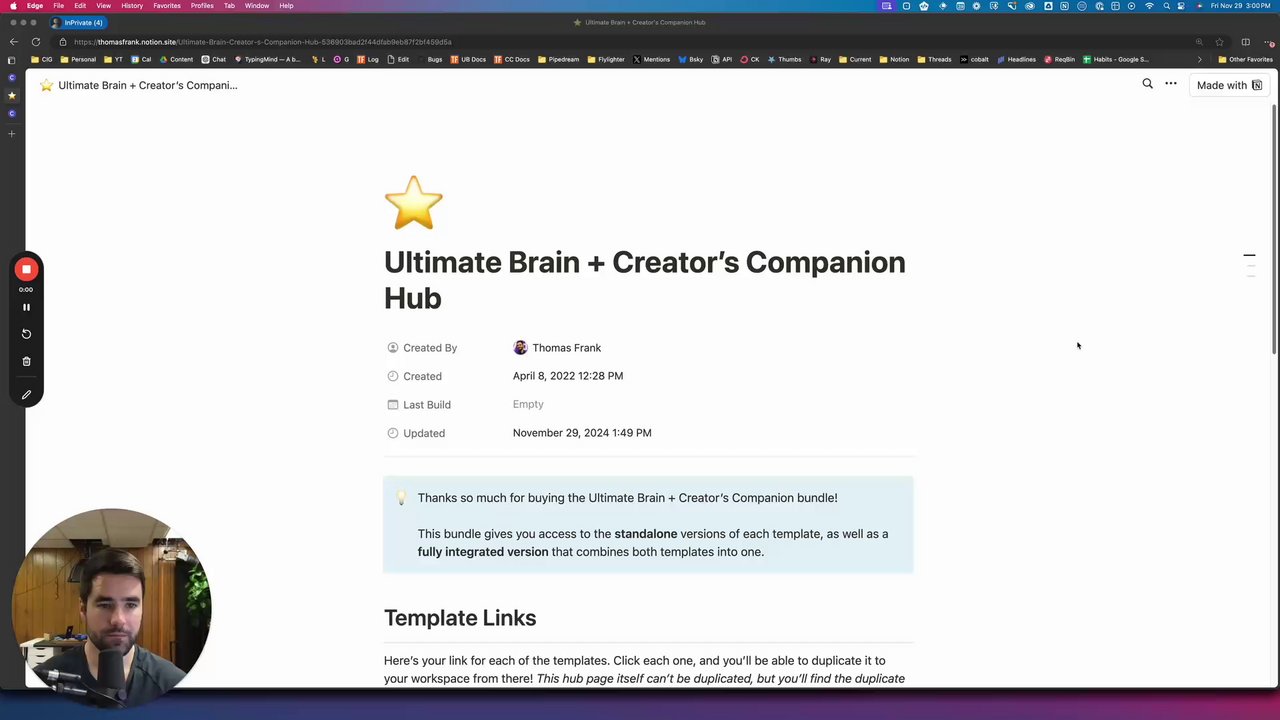
Task: Click the table of contents lines at right
Action: click(x=1249, y=265)
